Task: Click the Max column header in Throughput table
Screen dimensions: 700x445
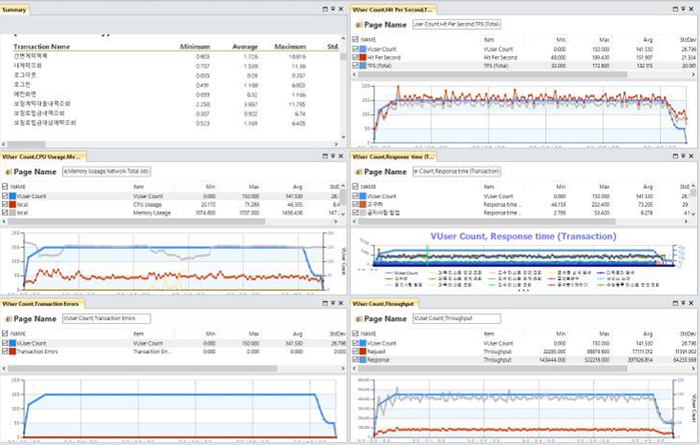Action: [x=604, y=334]
